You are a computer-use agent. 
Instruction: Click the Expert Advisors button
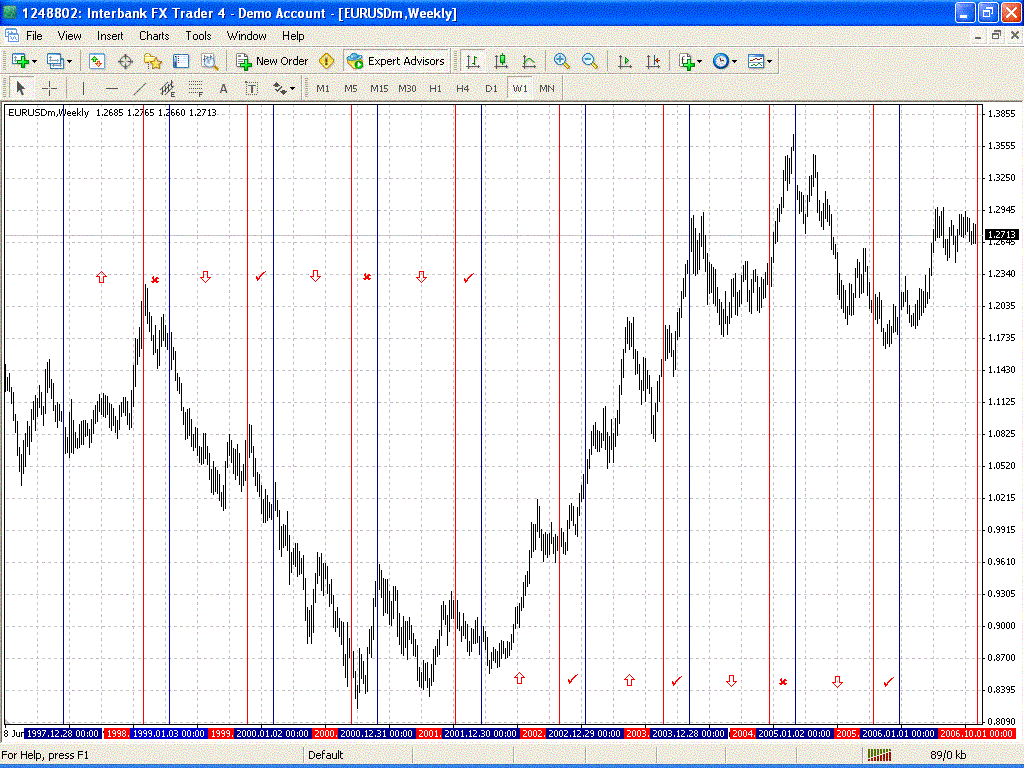tap(396, 61)
